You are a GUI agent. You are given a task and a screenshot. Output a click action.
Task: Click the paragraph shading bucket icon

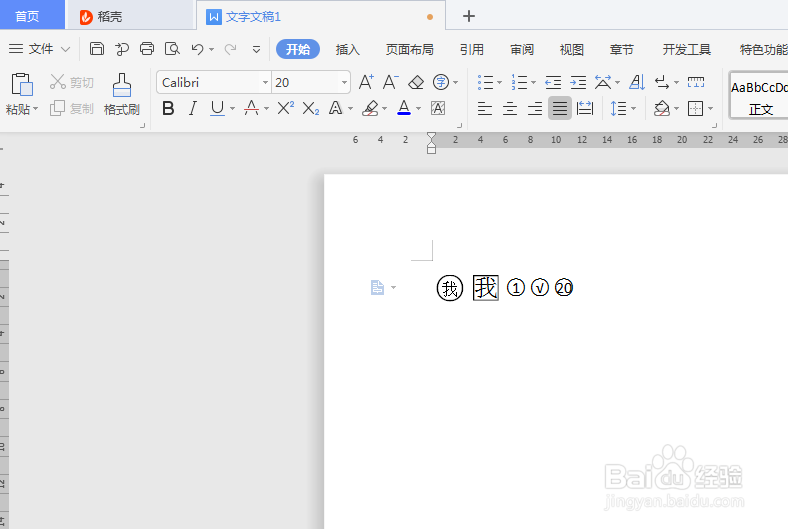[662, 108]
